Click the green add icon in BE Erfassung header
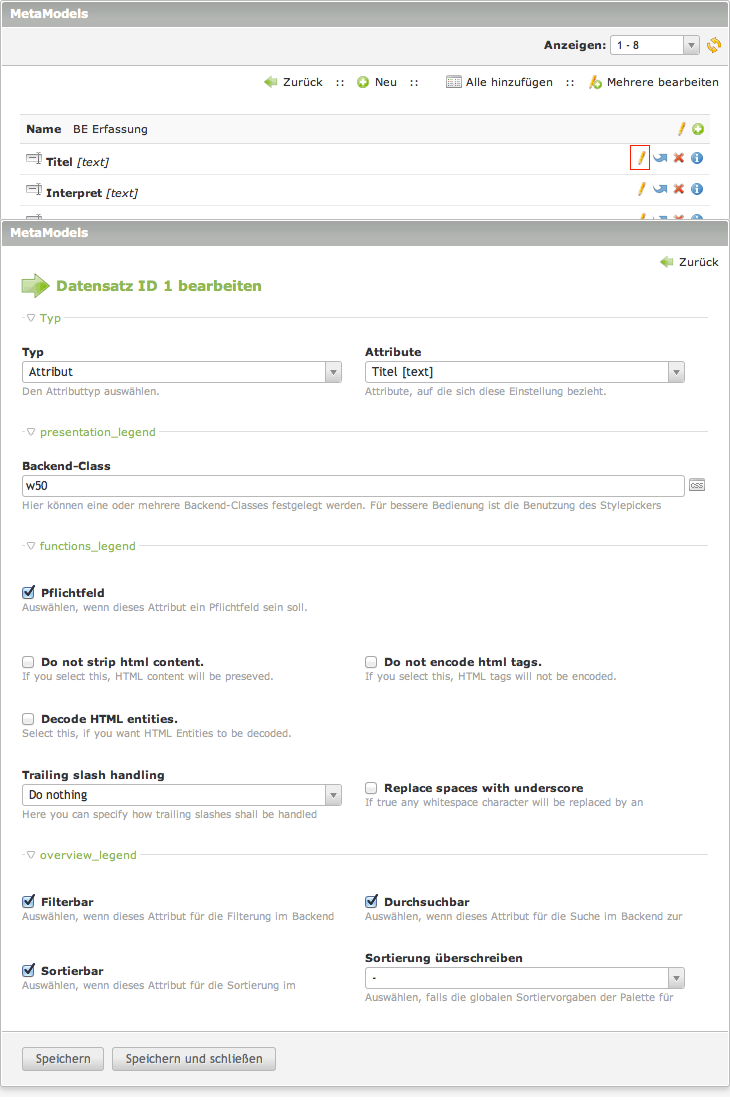The height and width of the screenshot is (1100, 730). (x=698, y=129)
